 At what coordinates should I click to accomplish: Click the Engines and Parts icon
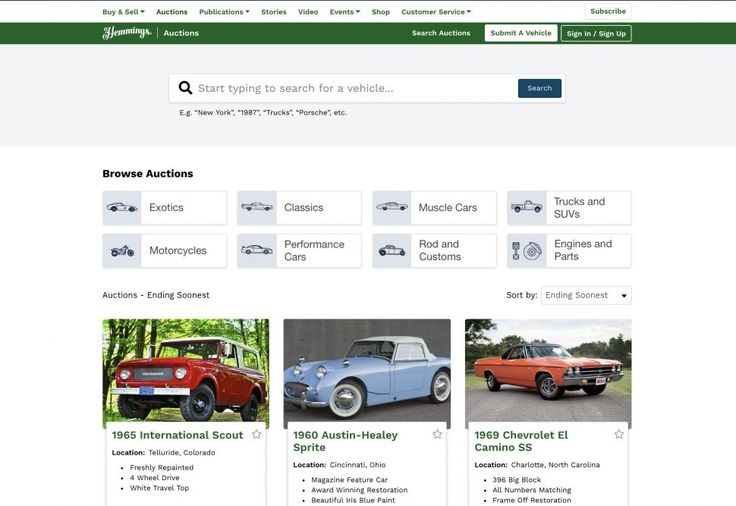pos(527,251)
